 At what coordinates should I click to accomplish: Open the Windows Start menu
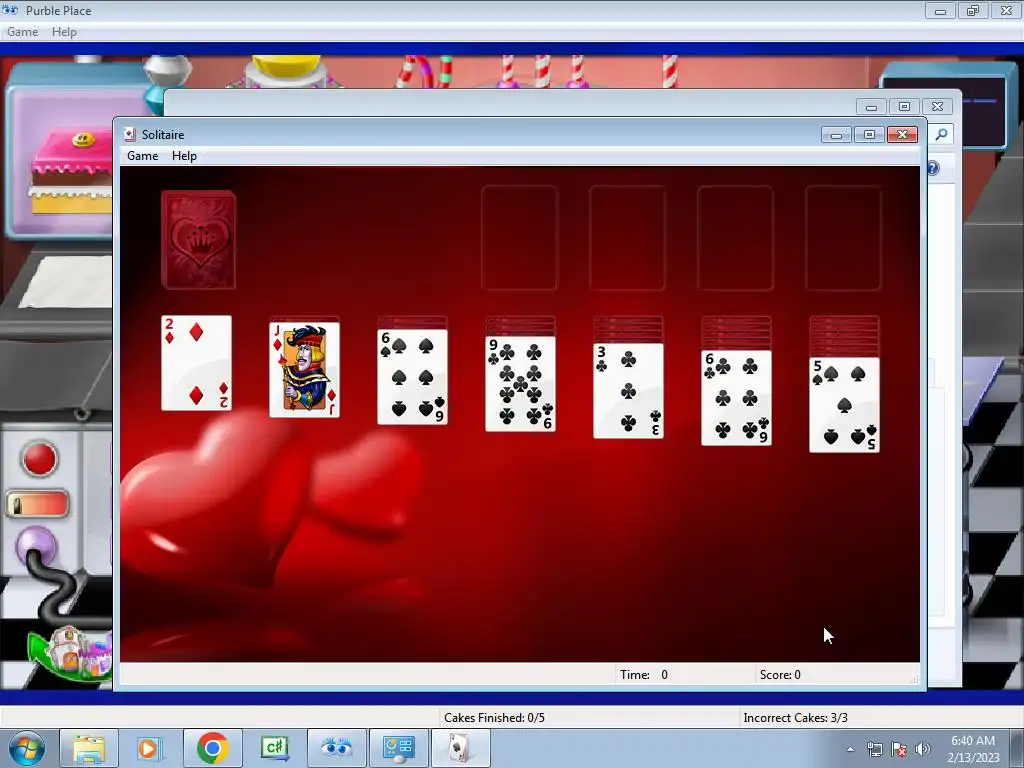27,748
